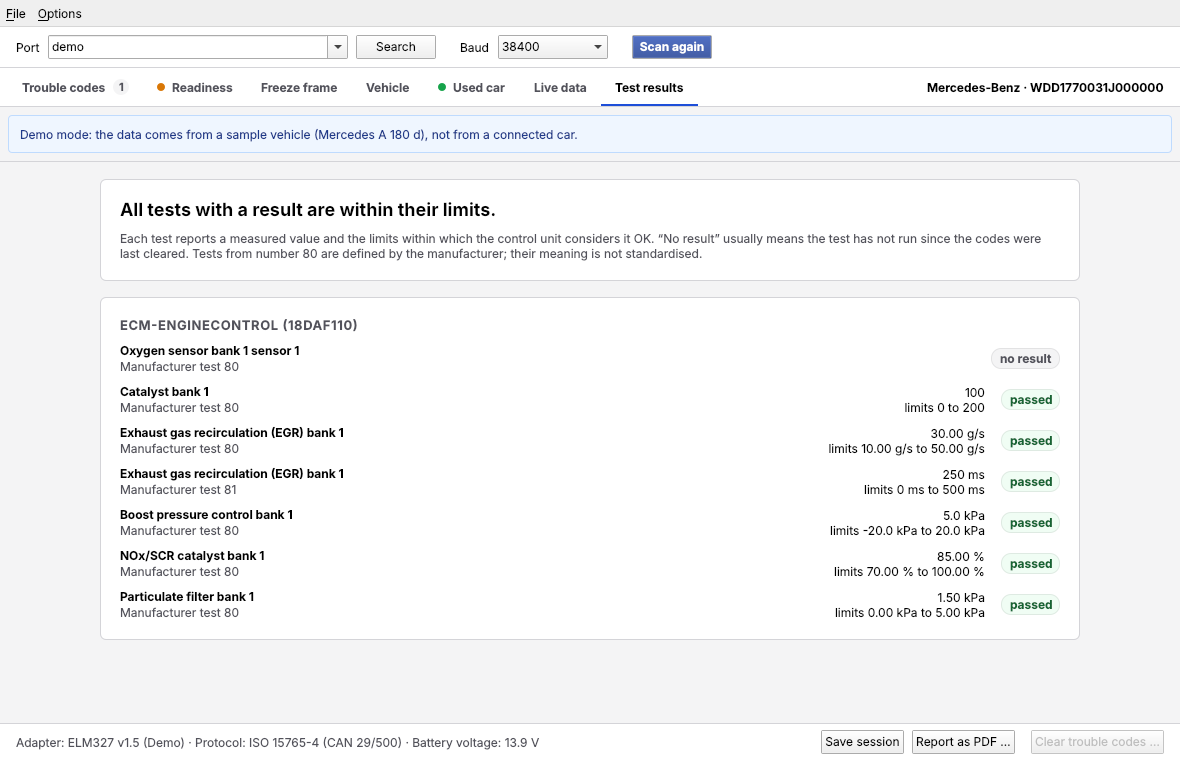Viewport: 1180px width, 760px height.
Task: Click the Clear trouble codes button
Action: coord(1097,742)
